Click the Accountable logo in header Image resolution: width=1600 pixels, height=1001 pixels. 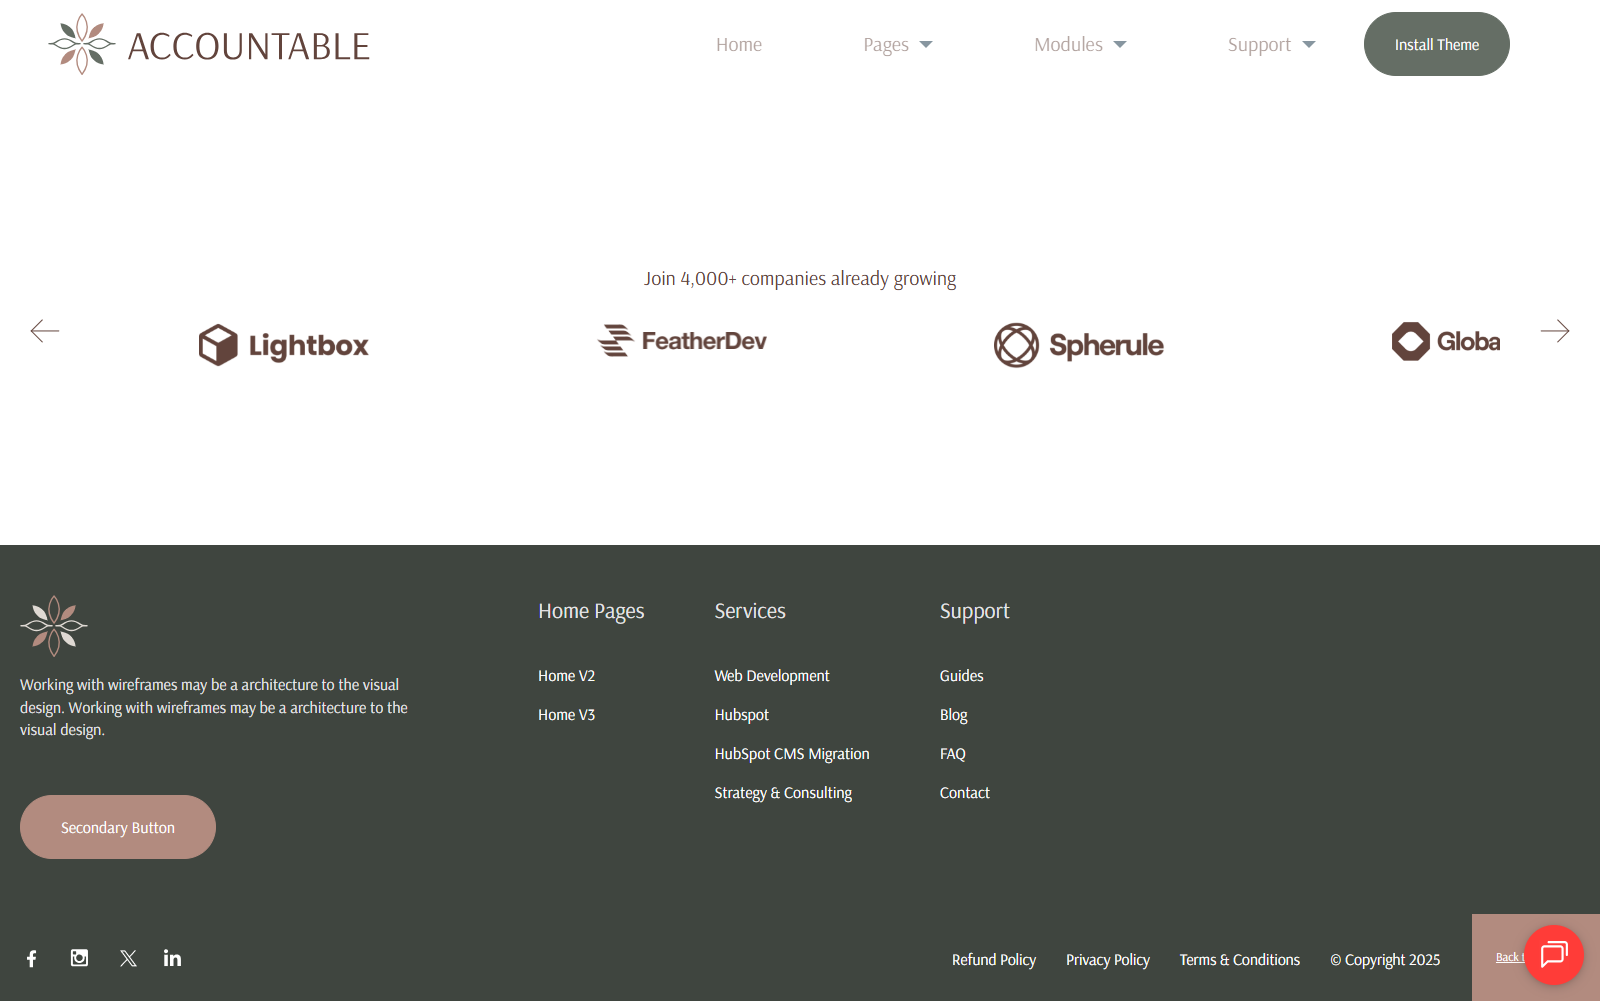pos(209,45)
